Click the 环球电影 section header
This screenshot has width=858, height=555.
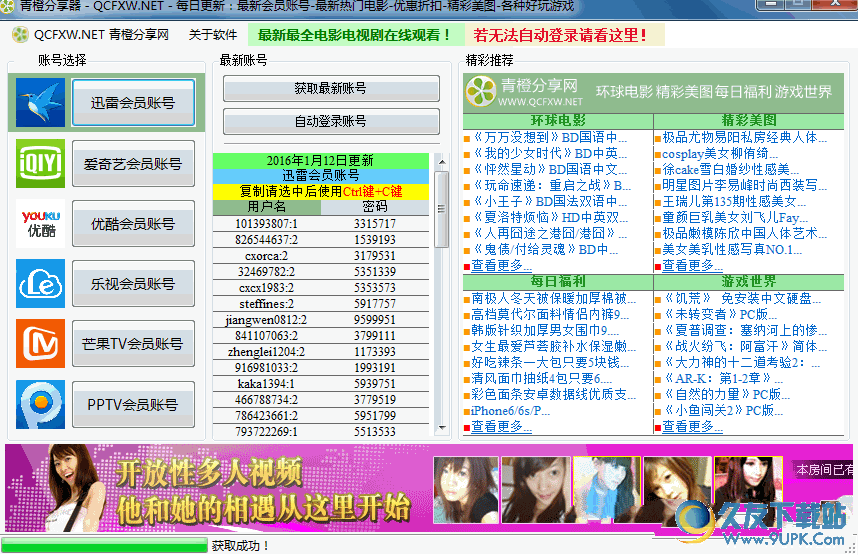coord(558,120)
